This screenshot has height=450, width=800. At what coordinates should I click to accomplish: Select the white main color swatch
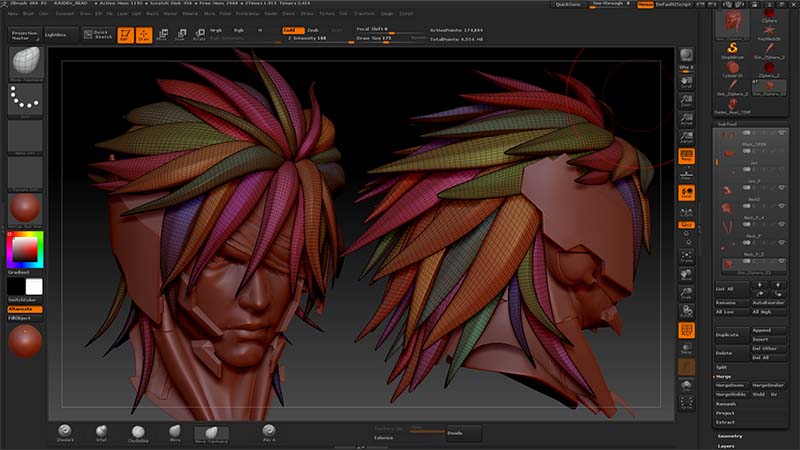pos(34,286)
